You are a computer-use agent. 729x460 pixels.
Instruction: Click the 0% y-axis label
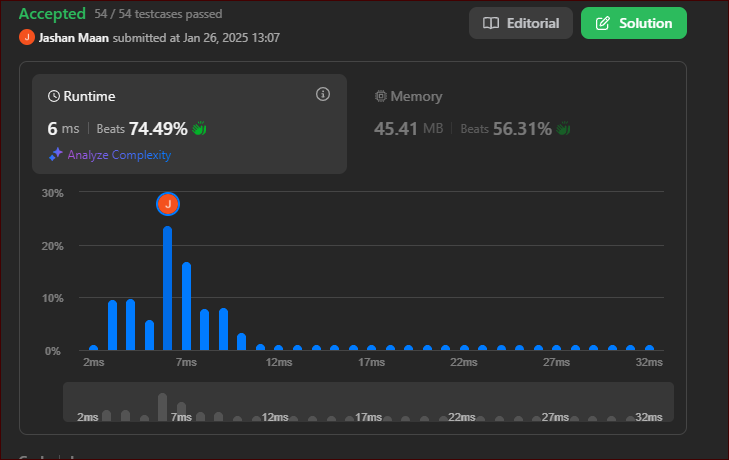point(53,351)
